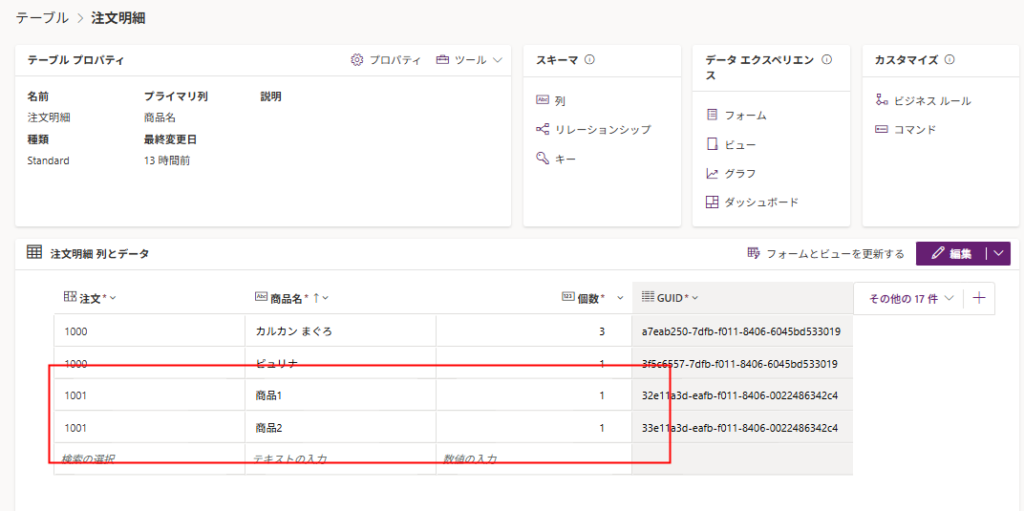This screenshot has width=1024, height=511.
Task: Expand the 編集 button dropdown arrow
Action: (998, 254)
